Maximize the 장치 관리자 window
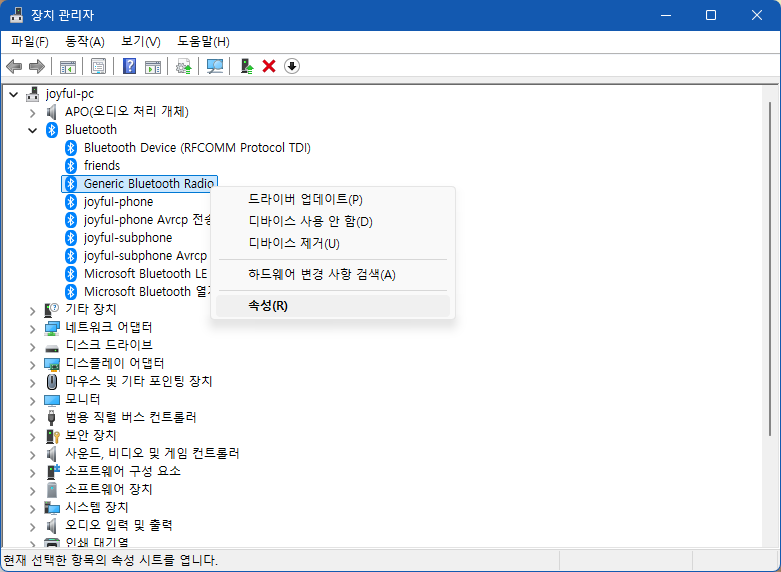 (711, 15)
